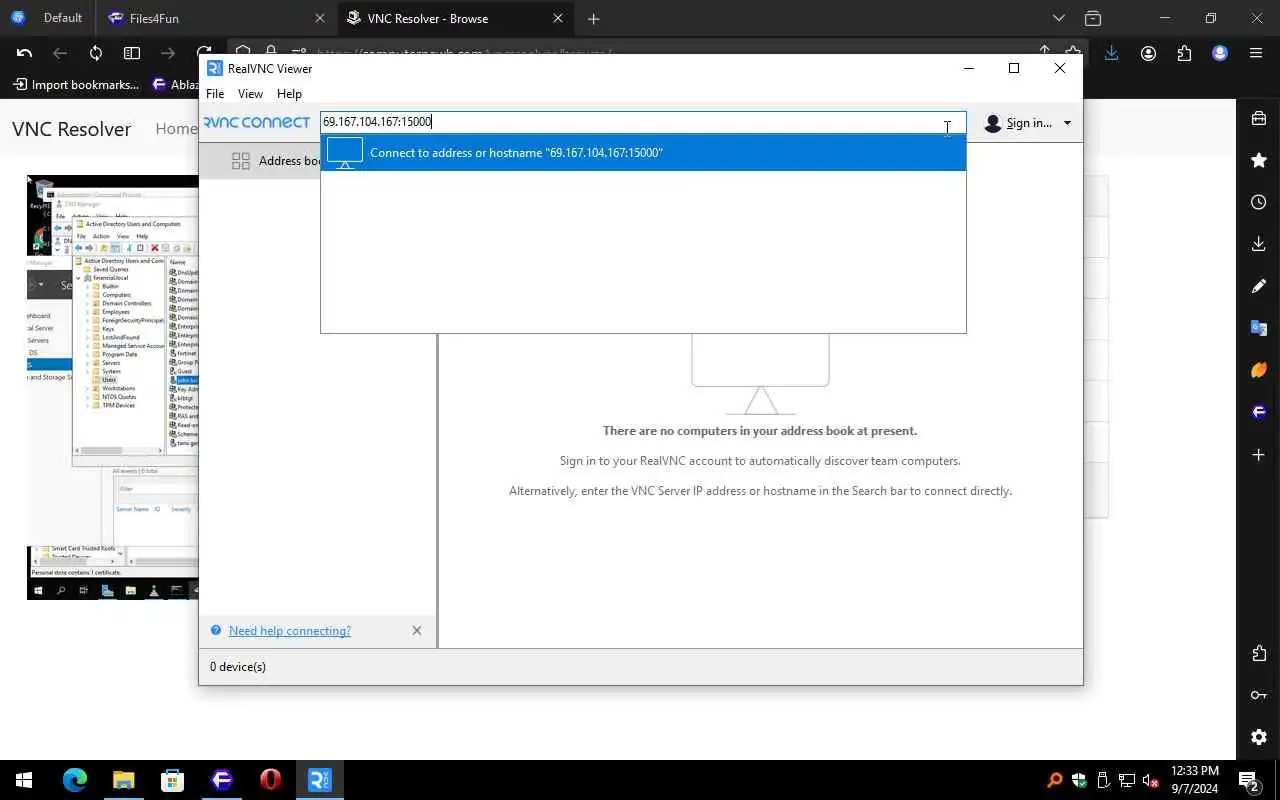Open the Import bookmarks bookmark

(76, 85)
